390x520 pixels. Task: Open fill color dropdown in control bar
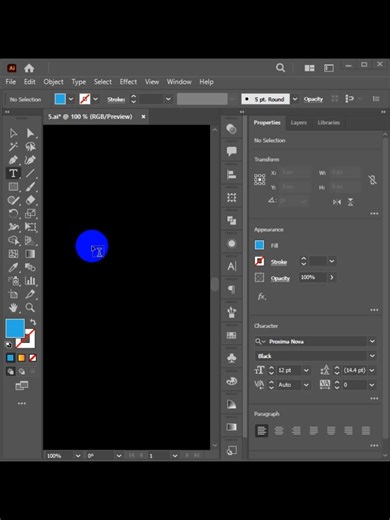tap(71, 99)
